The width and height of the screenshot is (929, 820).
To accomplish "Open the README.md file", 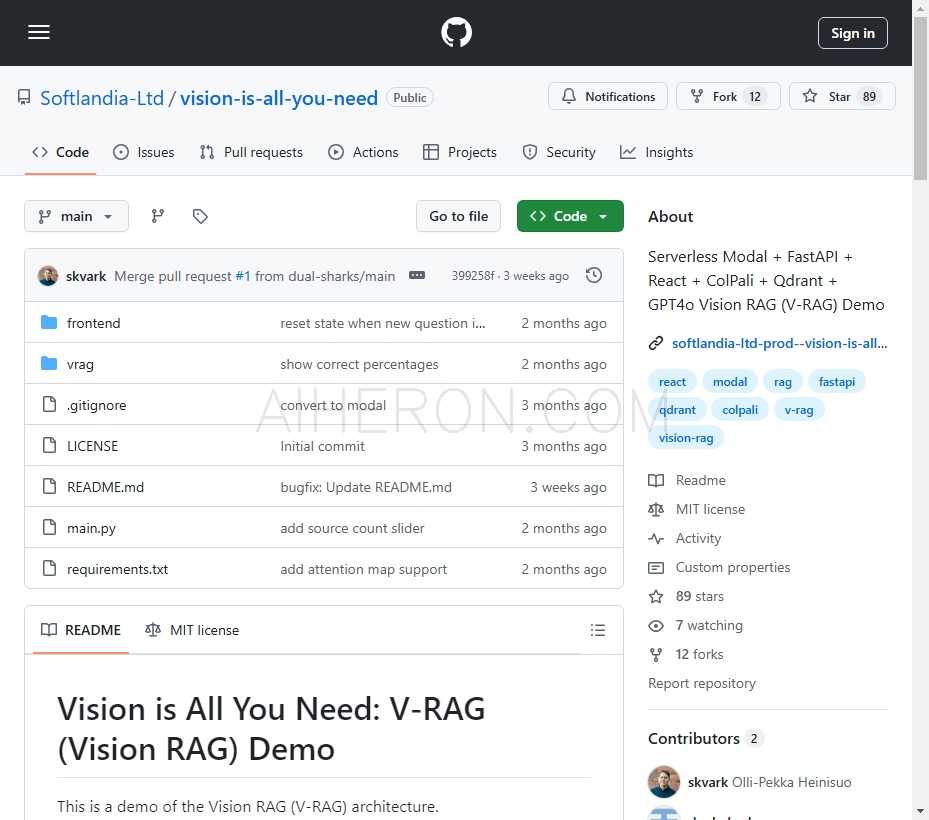I will click(x=105, y=487).
